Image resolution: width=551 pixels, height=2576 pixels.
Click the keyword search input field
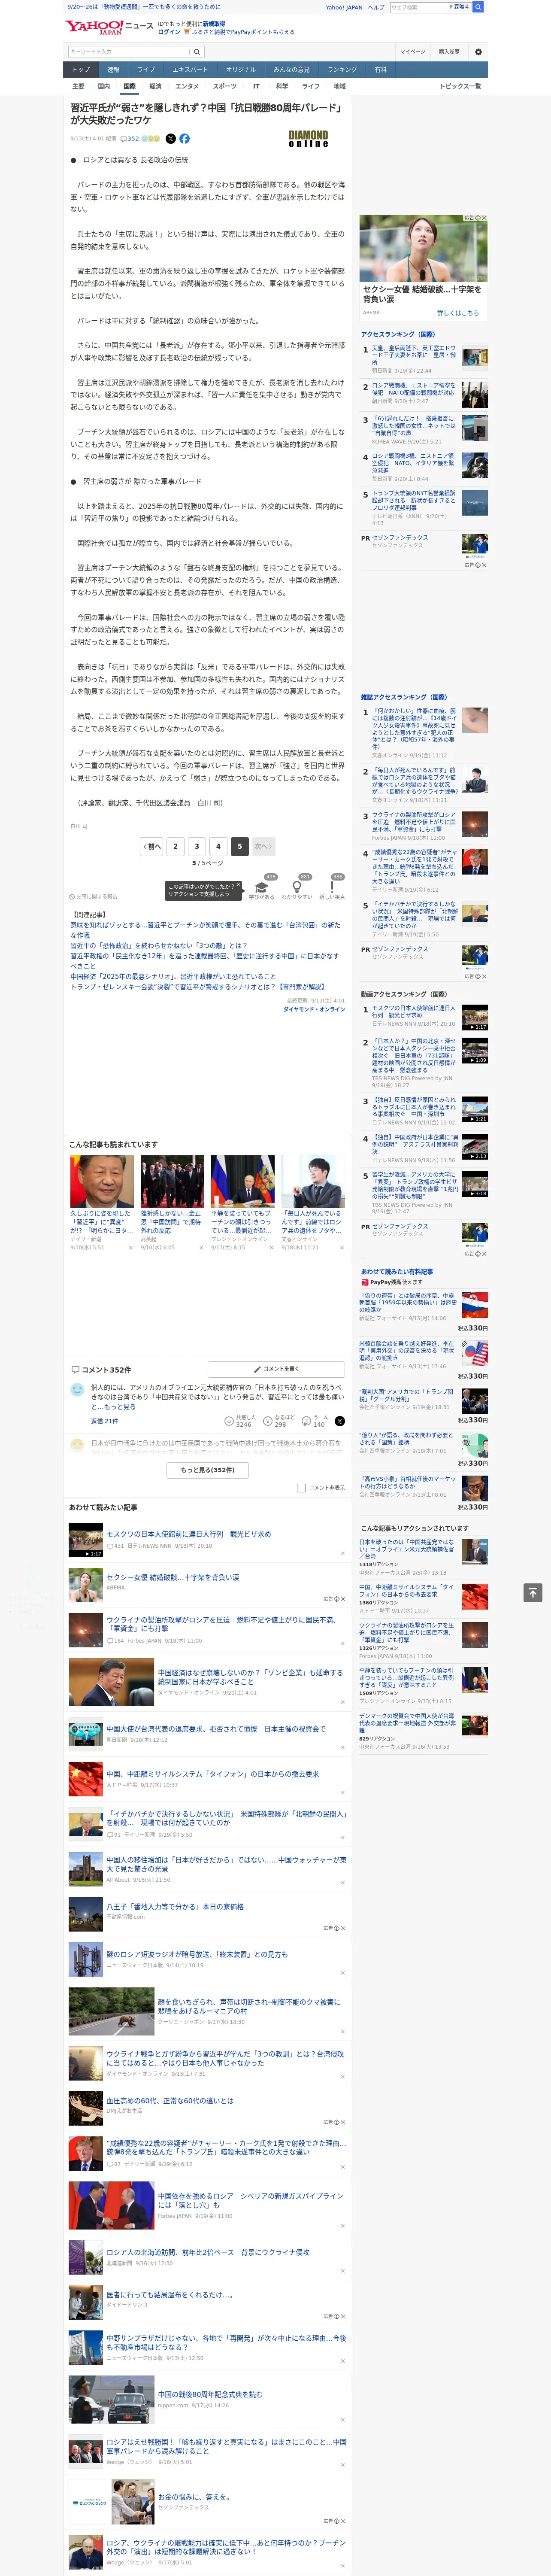[129, 52]
